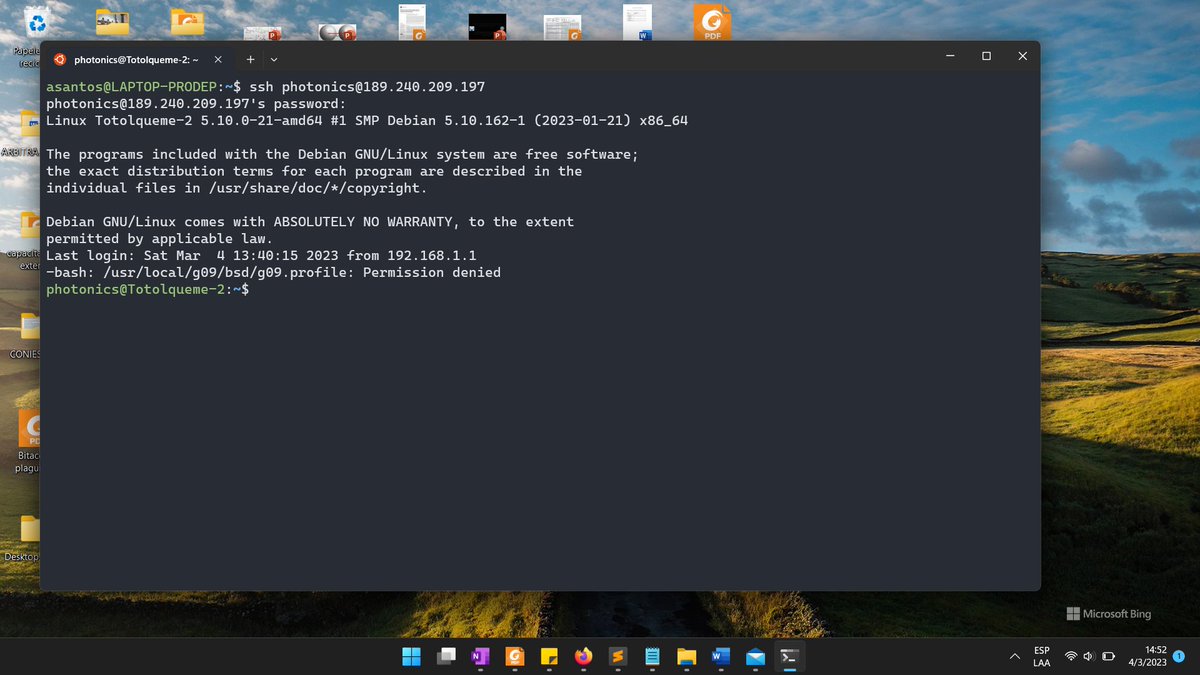
Task: Click the Windows Start button
Action: click(x=412, y=657)
